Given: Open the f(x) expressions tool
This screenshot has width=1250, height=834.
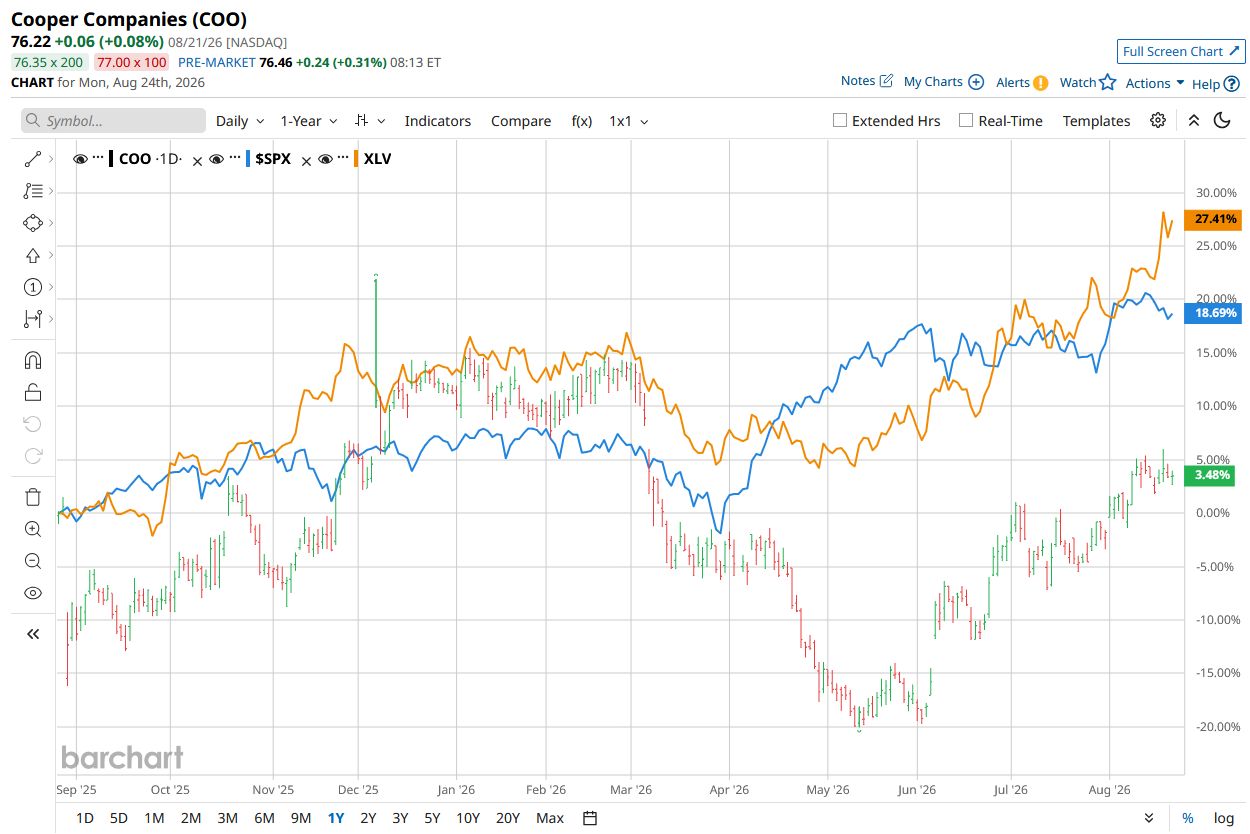Looking at the screenshot, I should [582, 121].
